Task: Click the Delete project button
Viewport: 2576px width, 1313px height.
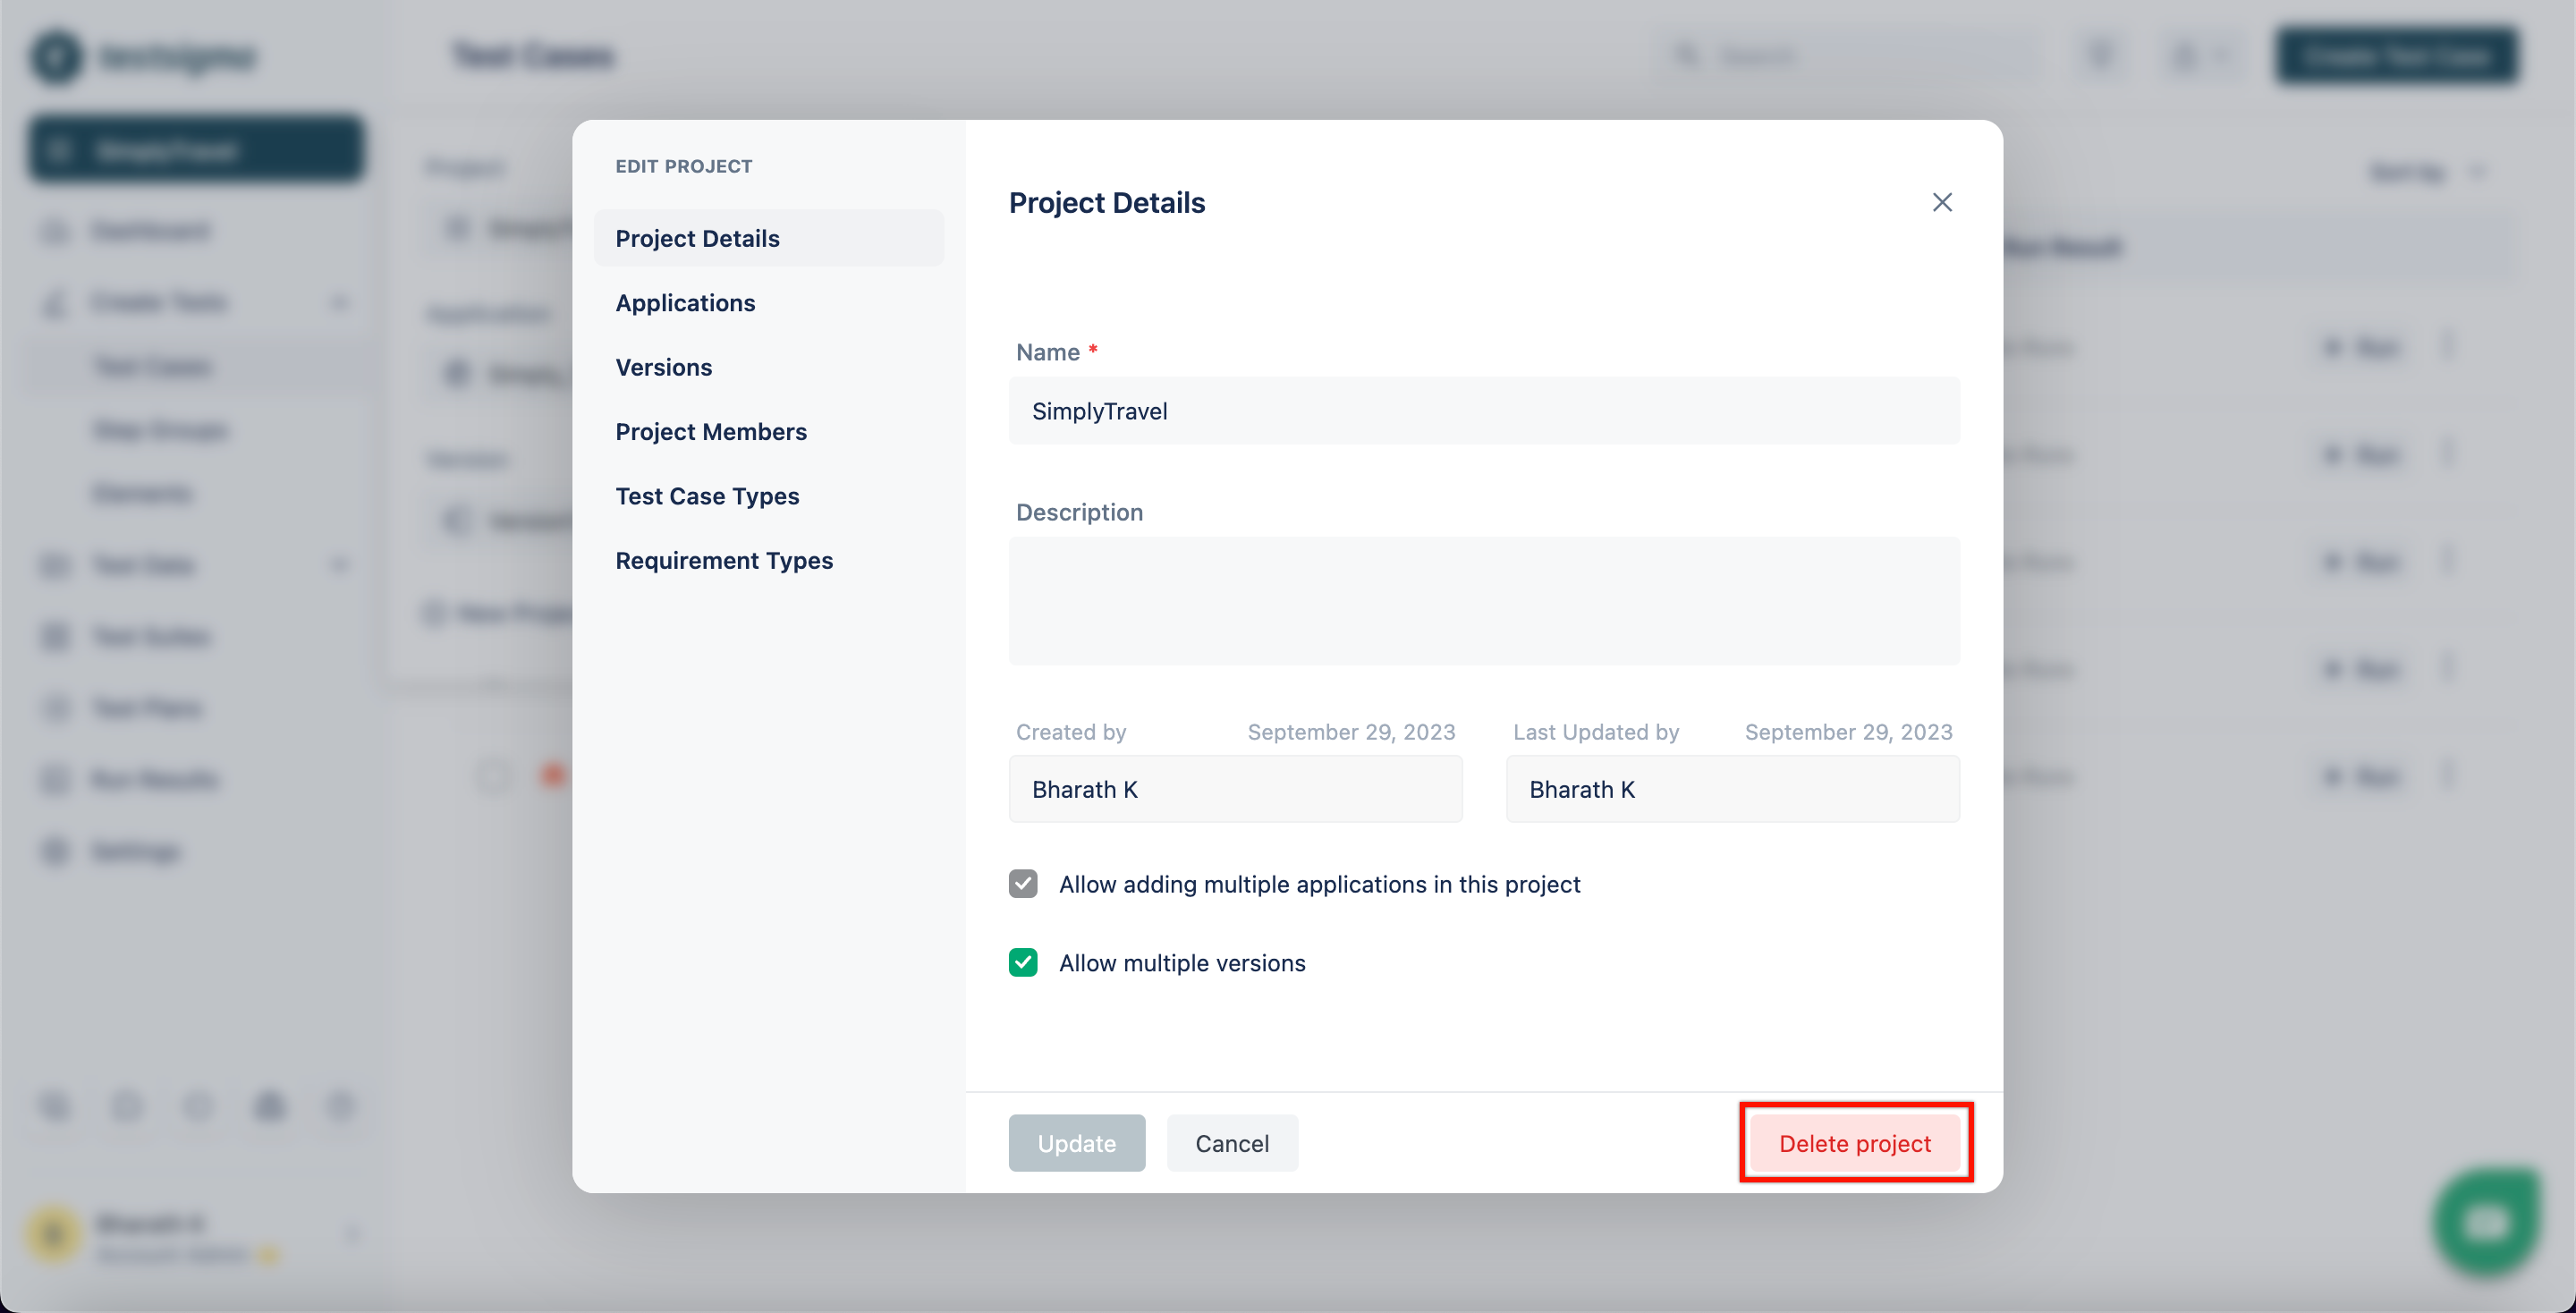Action: pos(1856,1142)
